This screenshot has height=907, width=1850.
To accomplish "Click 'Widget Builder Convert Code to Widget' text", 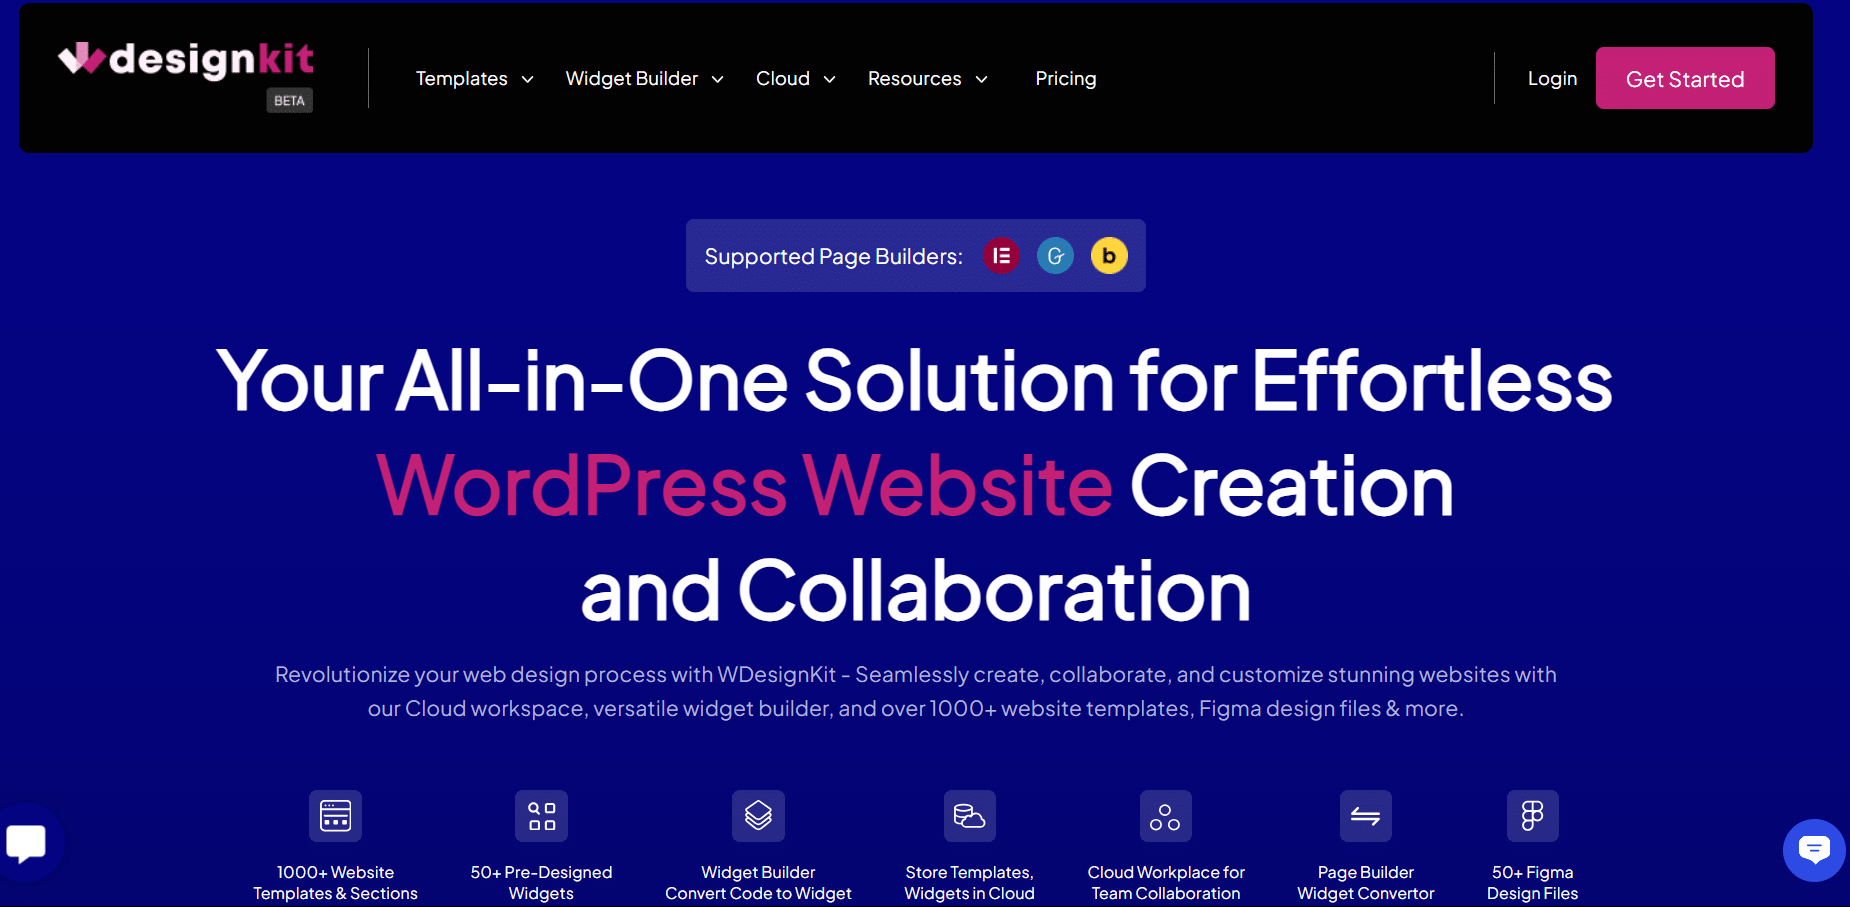I will (758, 883).
